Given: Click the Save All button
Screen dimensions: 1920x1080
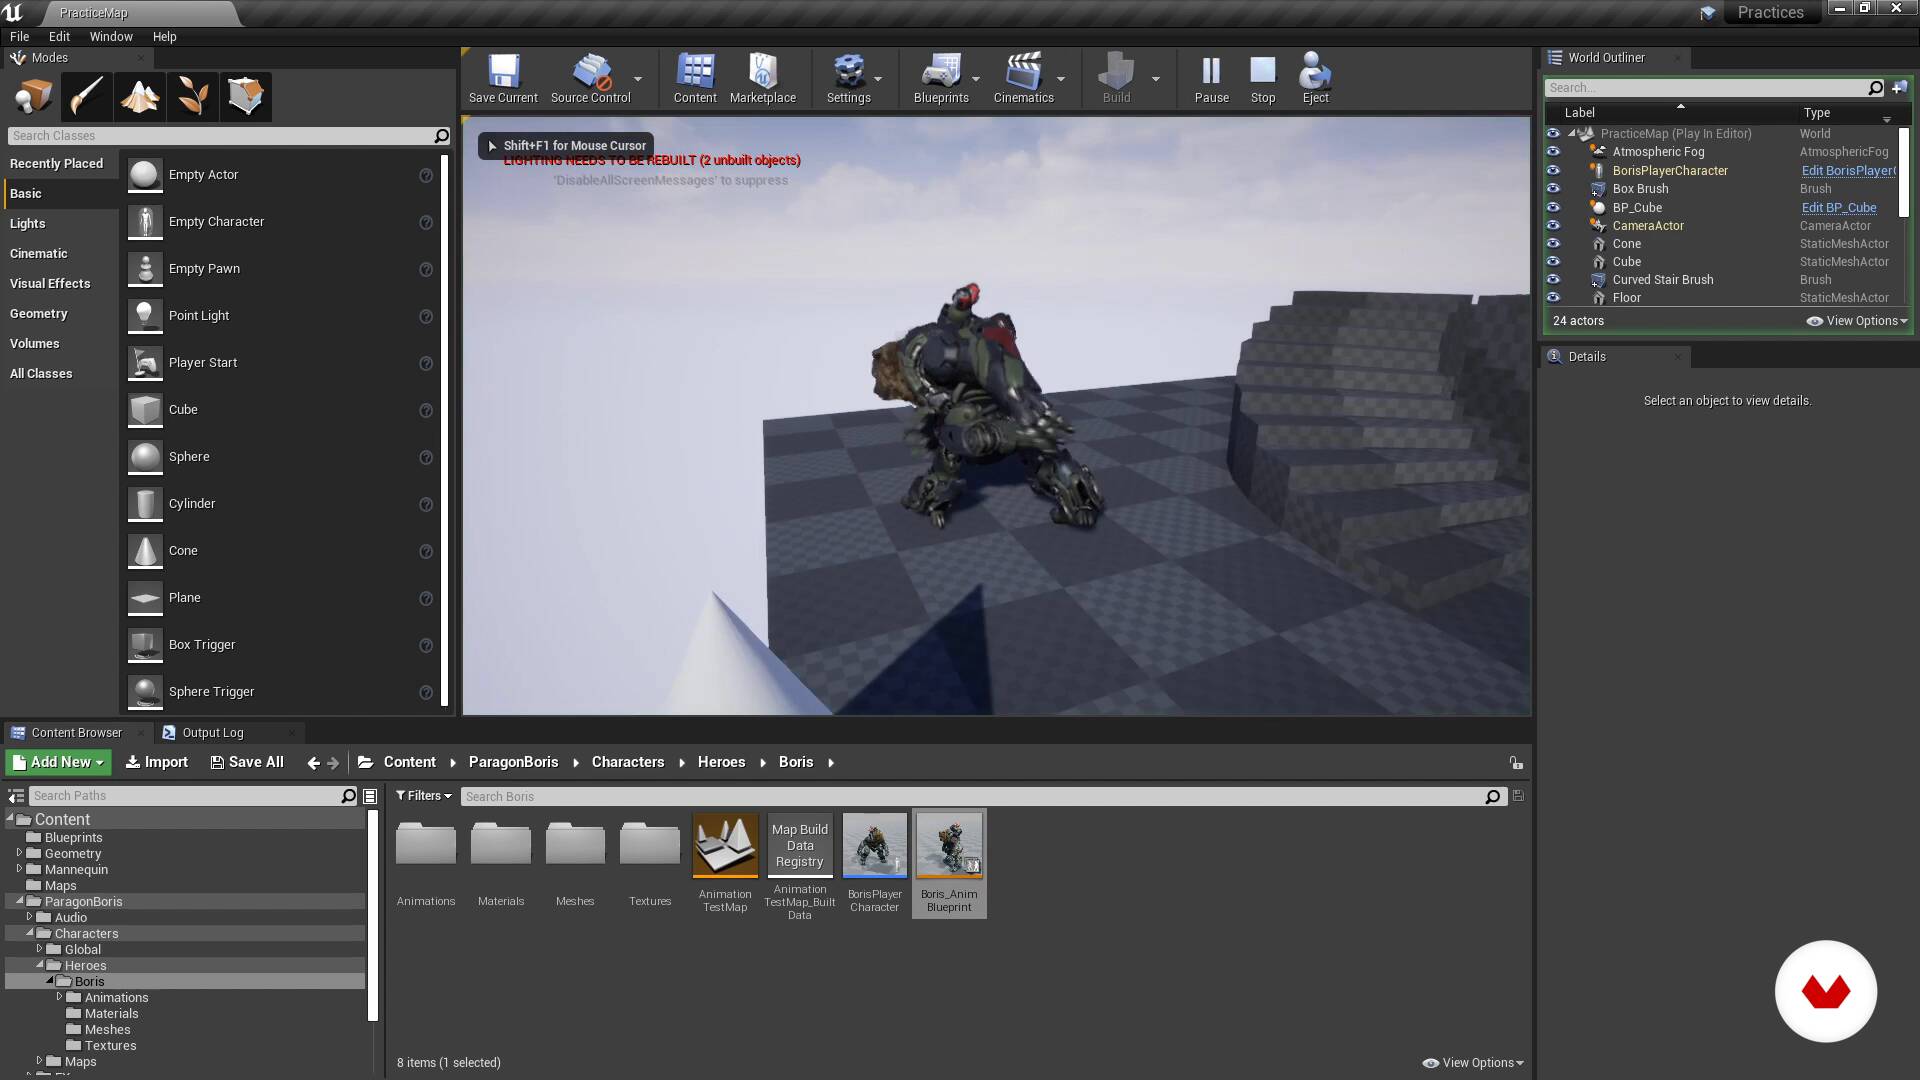Looking at the screenshot, I should click(247, 762).
